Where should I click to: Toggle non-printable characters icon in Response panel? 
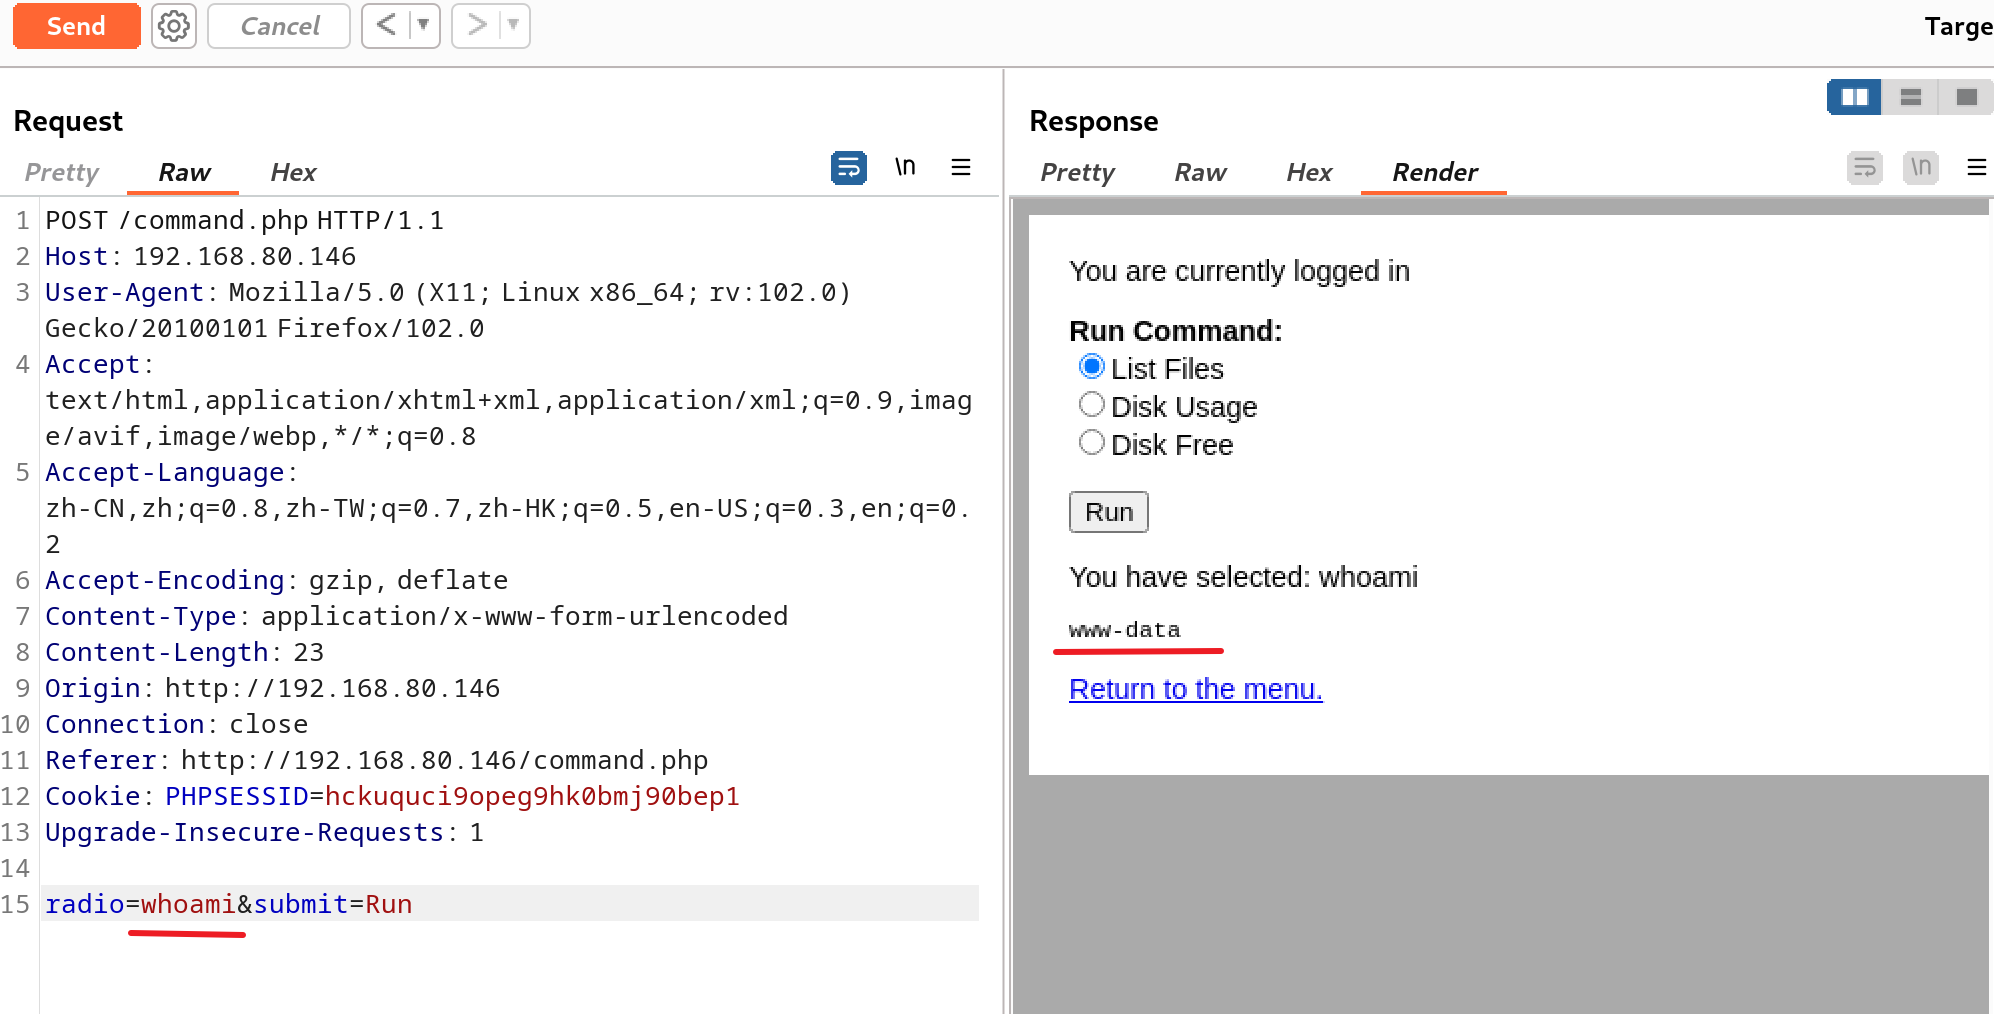pos(1921,167)
